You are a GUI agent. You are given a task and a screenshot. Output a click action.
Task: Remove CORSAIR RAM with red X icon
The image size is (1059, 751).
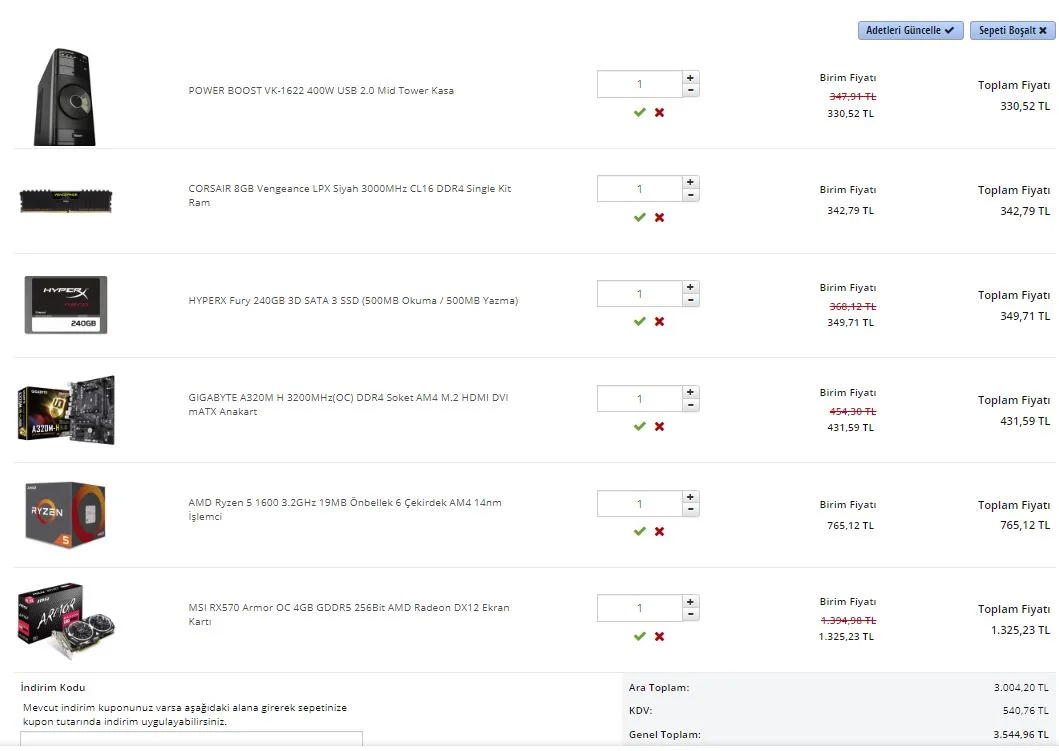coord(659,218)
